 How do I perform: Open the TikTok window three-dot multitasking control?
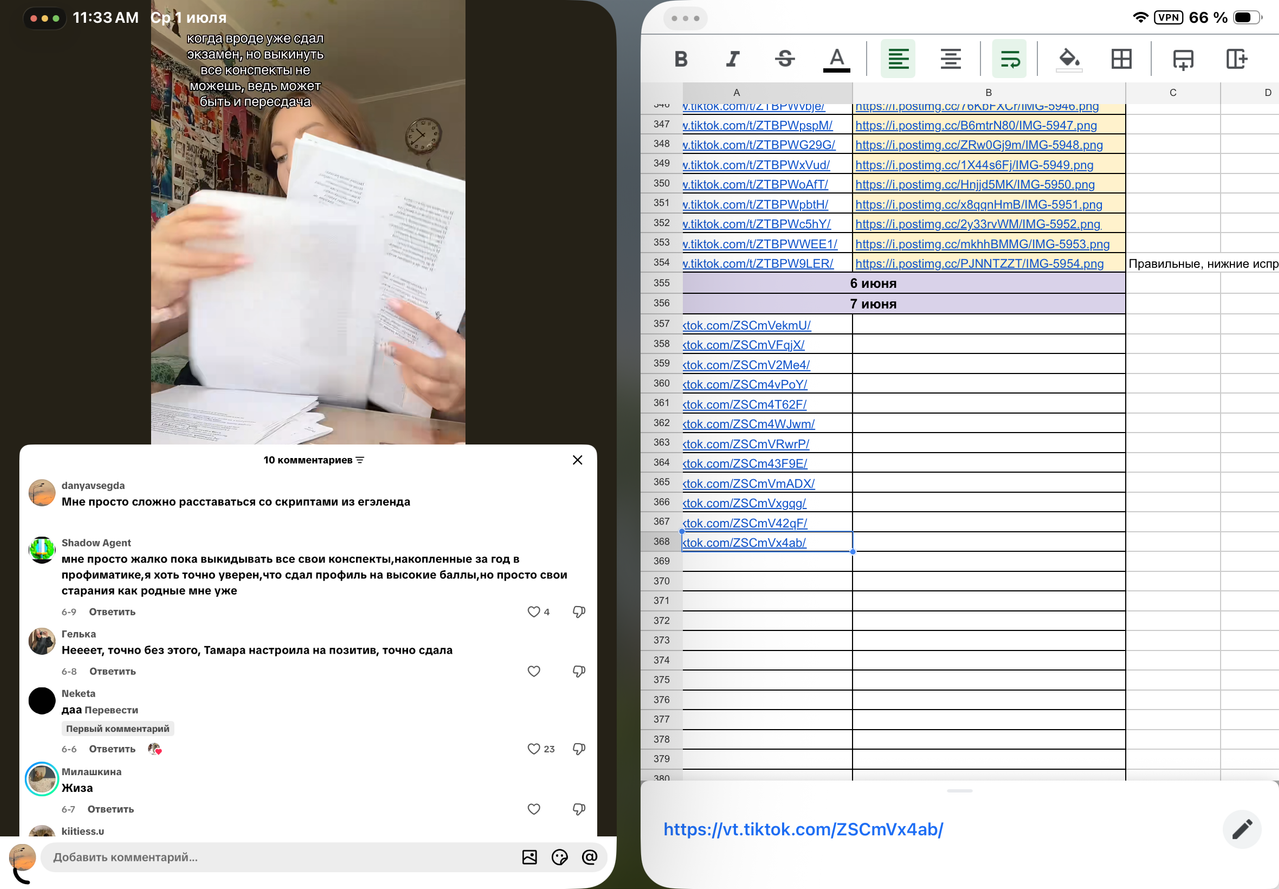pos(43,18)
